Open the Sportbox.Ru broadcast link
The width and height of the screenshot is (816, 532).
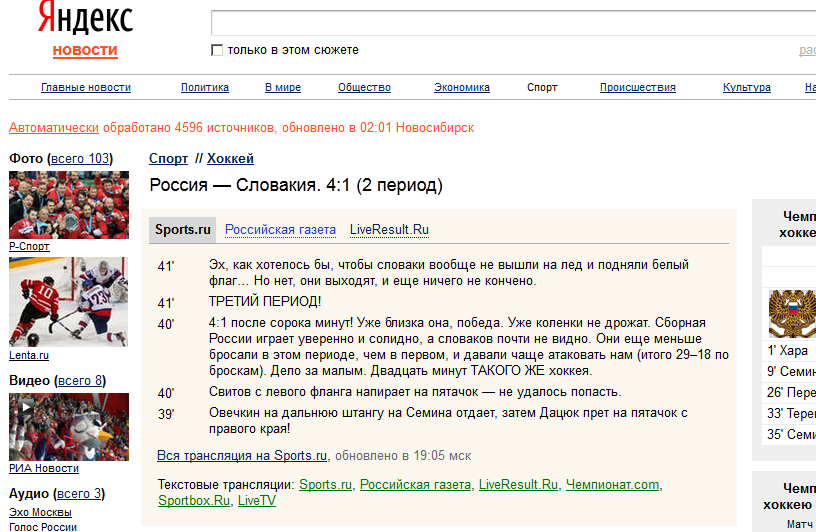(x=194, y=501)
